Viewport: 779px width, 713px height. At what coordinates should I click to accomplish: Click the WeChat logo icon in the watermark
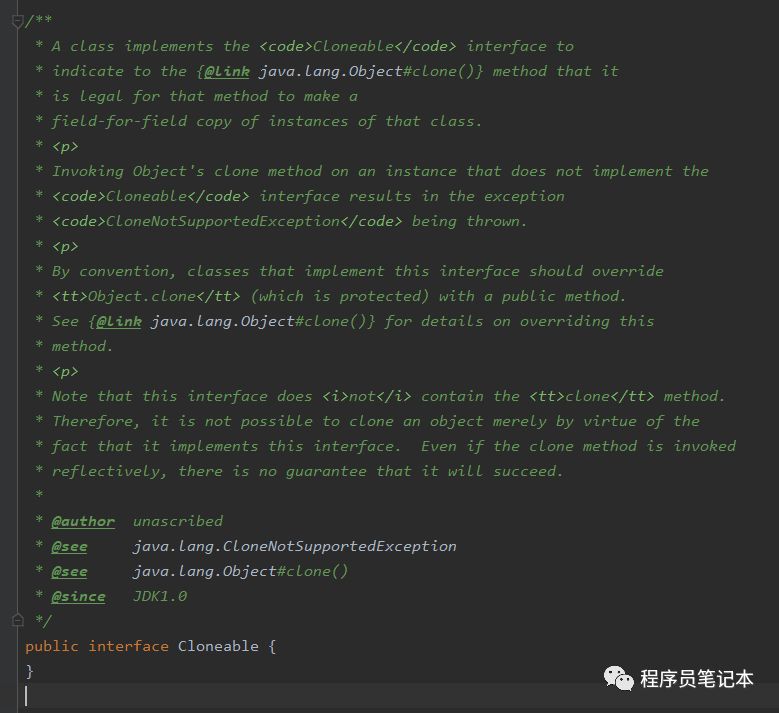tap(617, 679)
